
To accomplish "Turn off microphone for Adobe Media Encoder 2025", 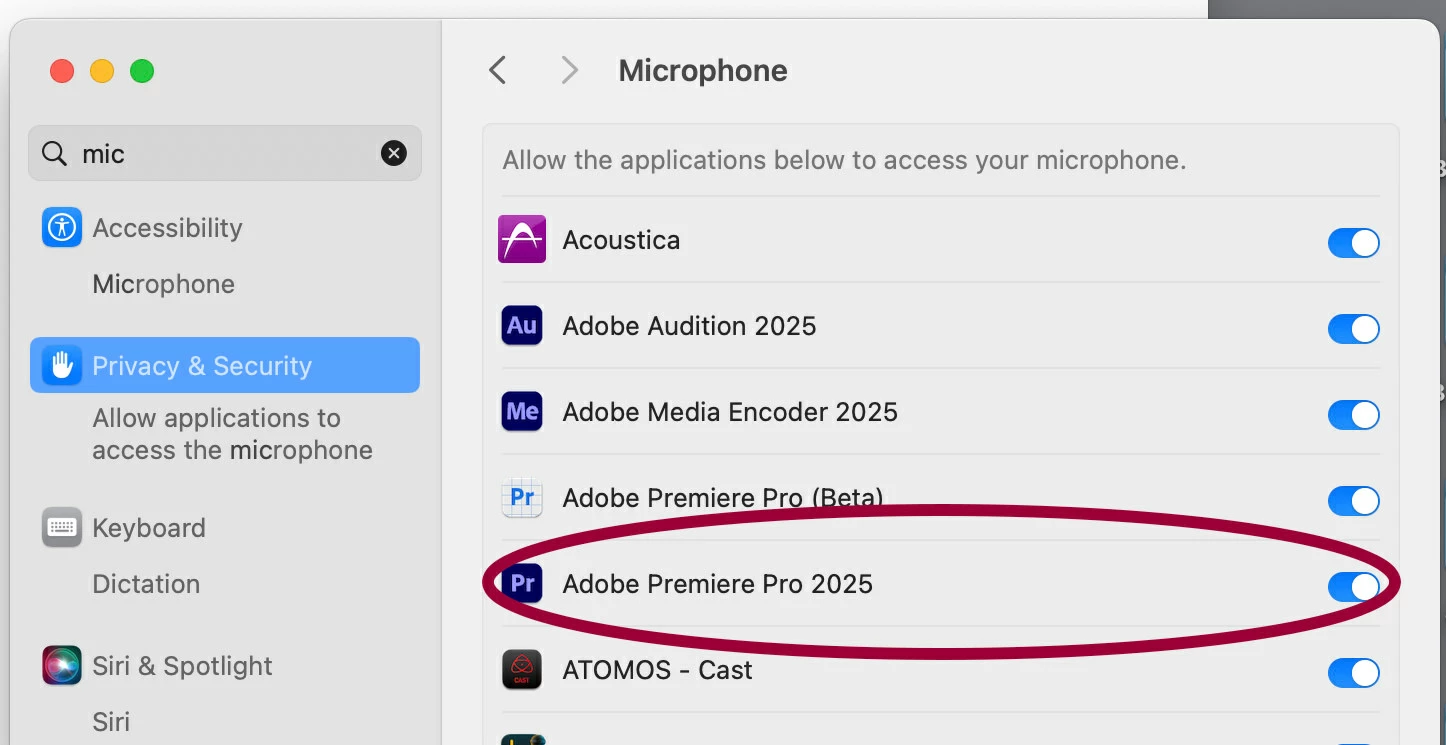I will [1353, 415].
